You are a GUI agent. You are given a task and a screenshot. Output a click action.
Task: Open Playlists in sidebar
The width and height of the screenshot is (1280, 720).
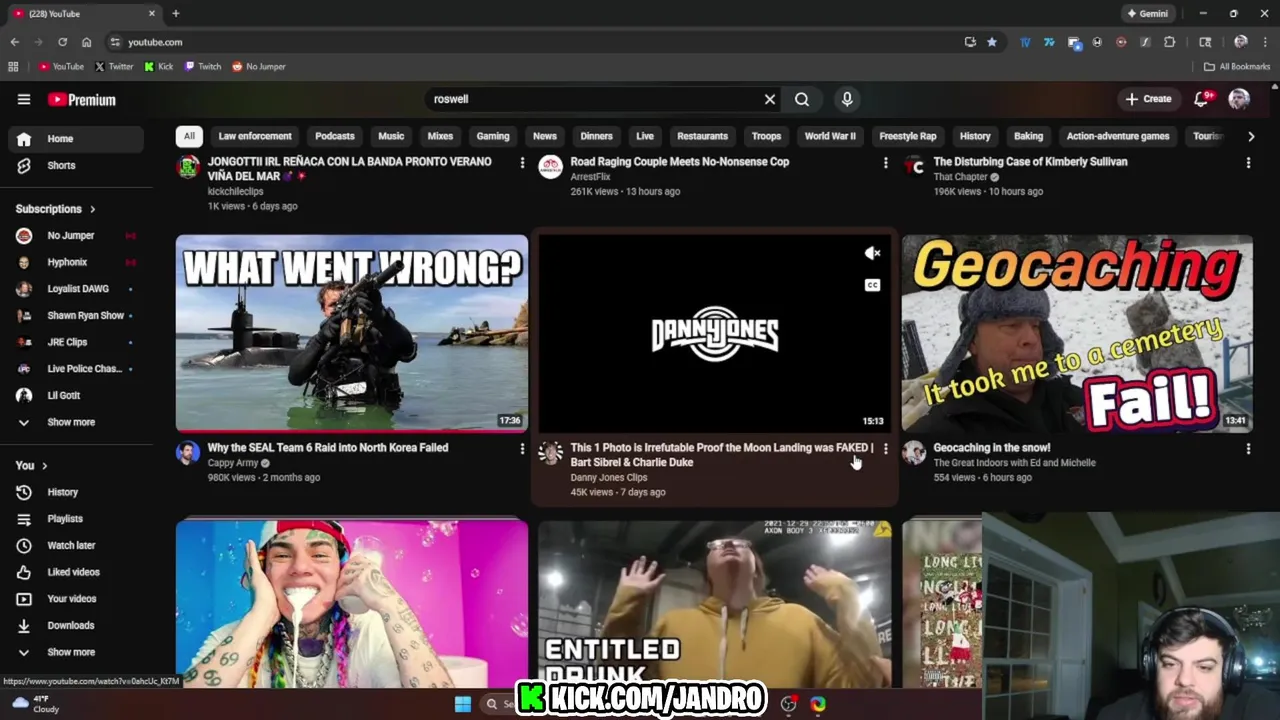click(x=76, y=519)
